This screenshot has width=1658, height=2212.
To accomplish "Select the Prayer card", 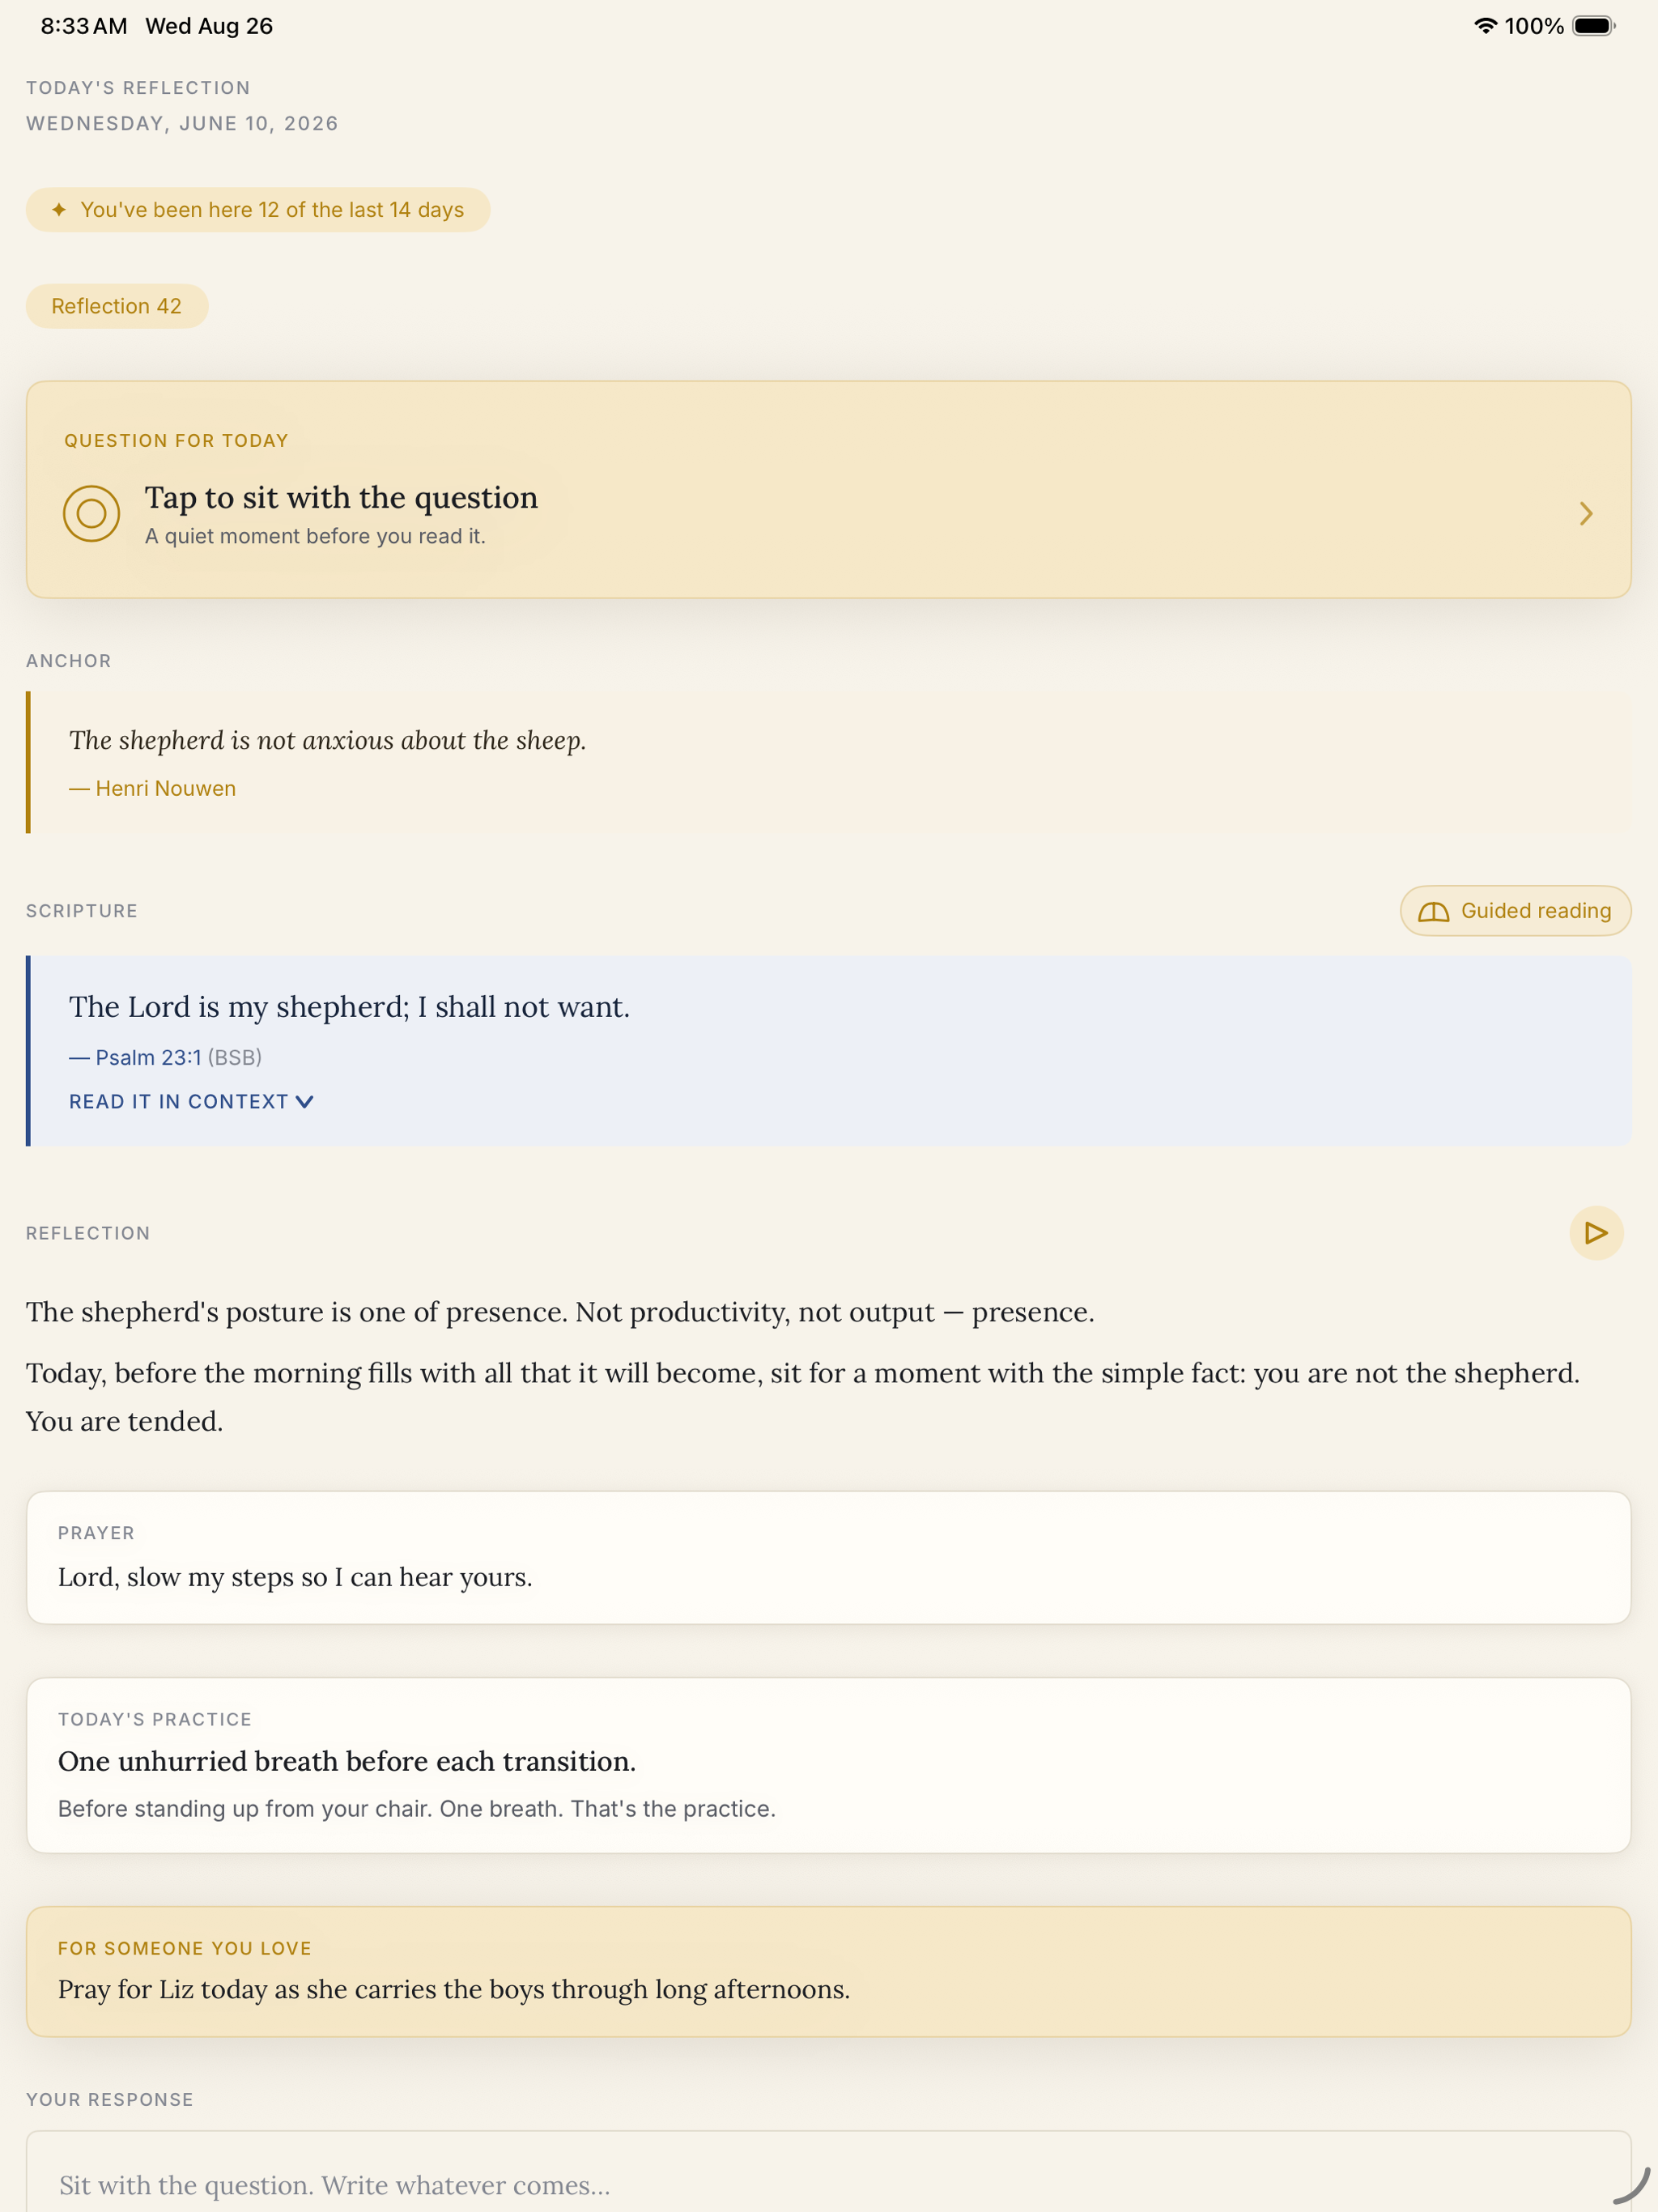I will click(829, 1557).
